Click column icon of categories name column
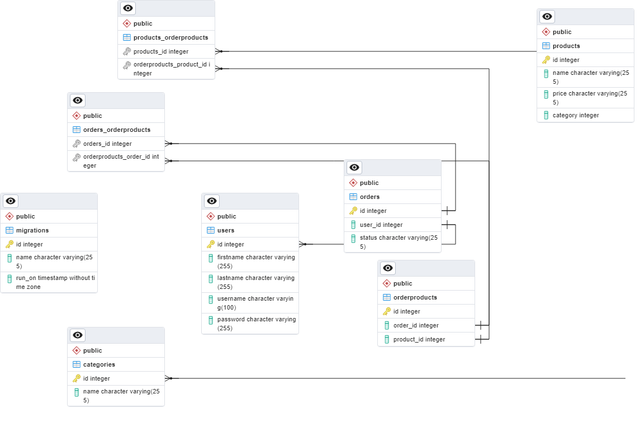640x437 pixels. point(76,392)
